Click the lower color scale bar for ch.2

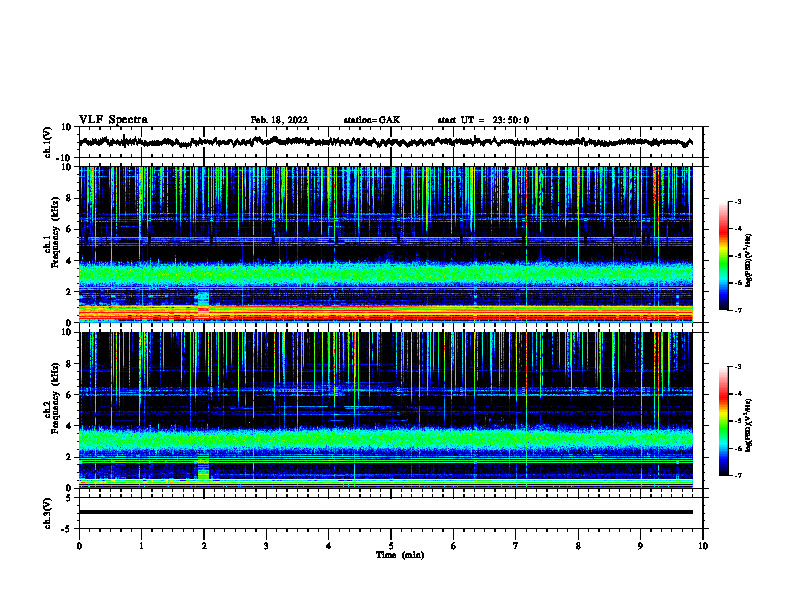(724, 421)
